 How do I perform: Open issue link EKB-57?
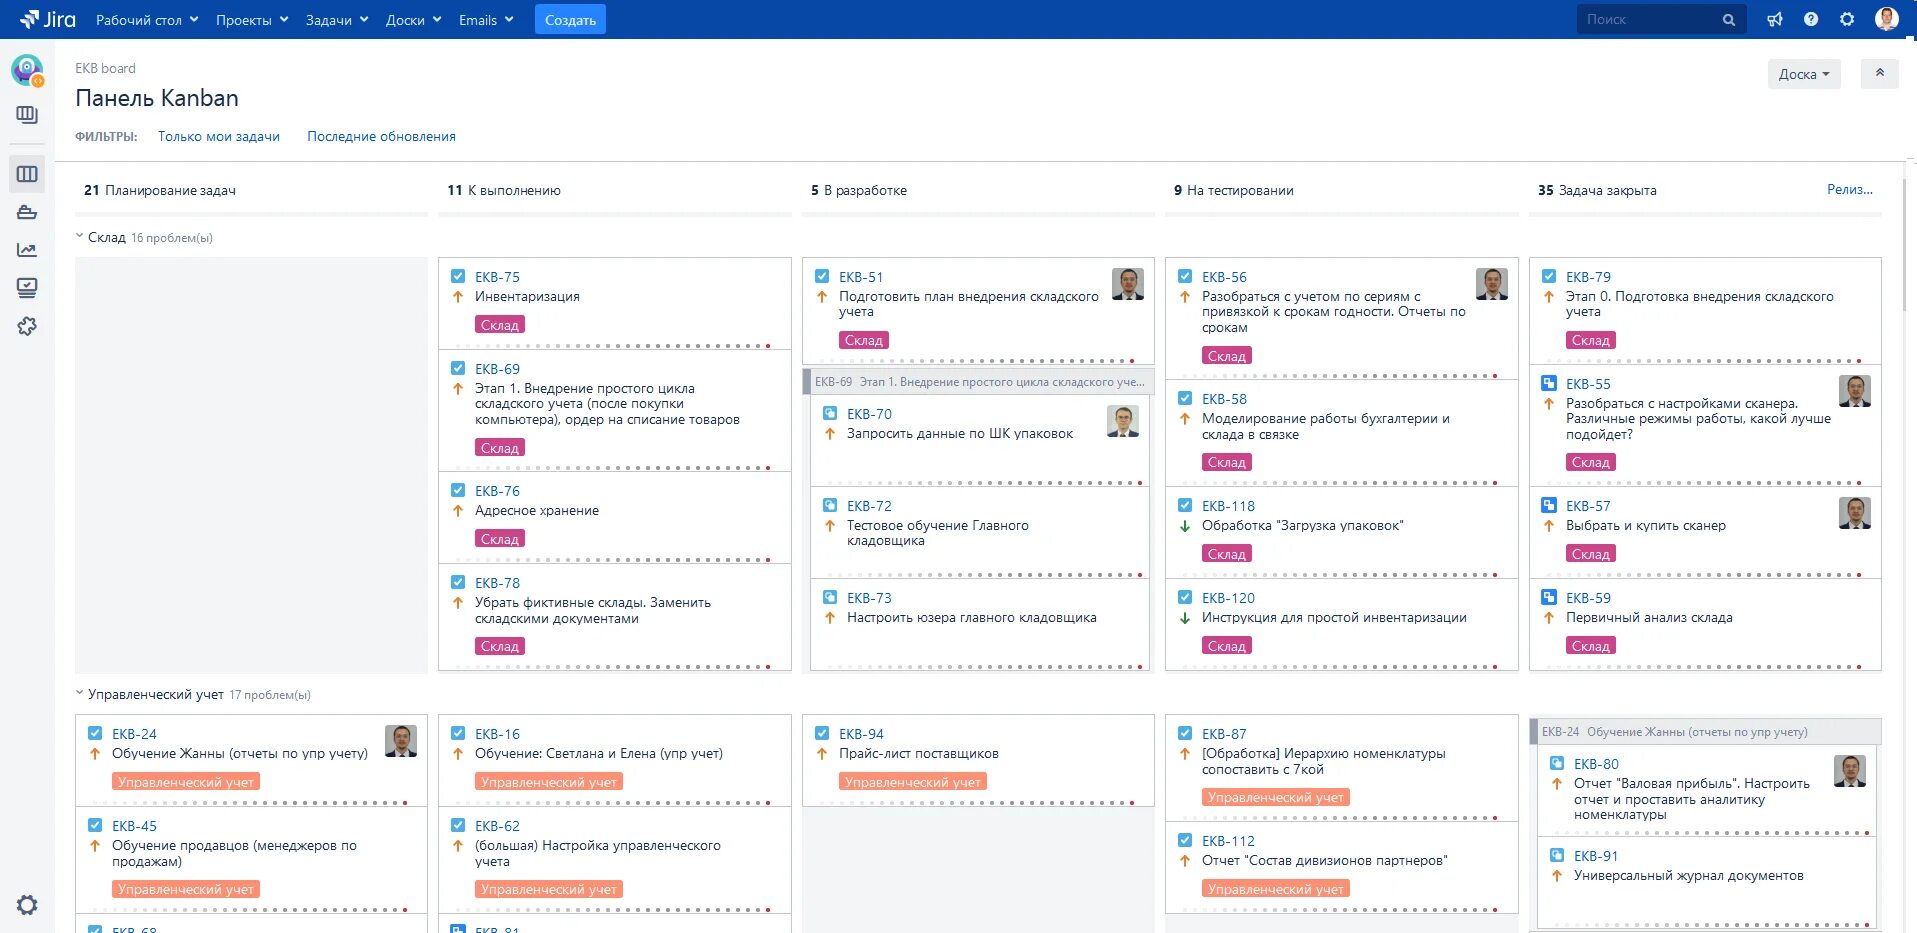coord(1588,506)
